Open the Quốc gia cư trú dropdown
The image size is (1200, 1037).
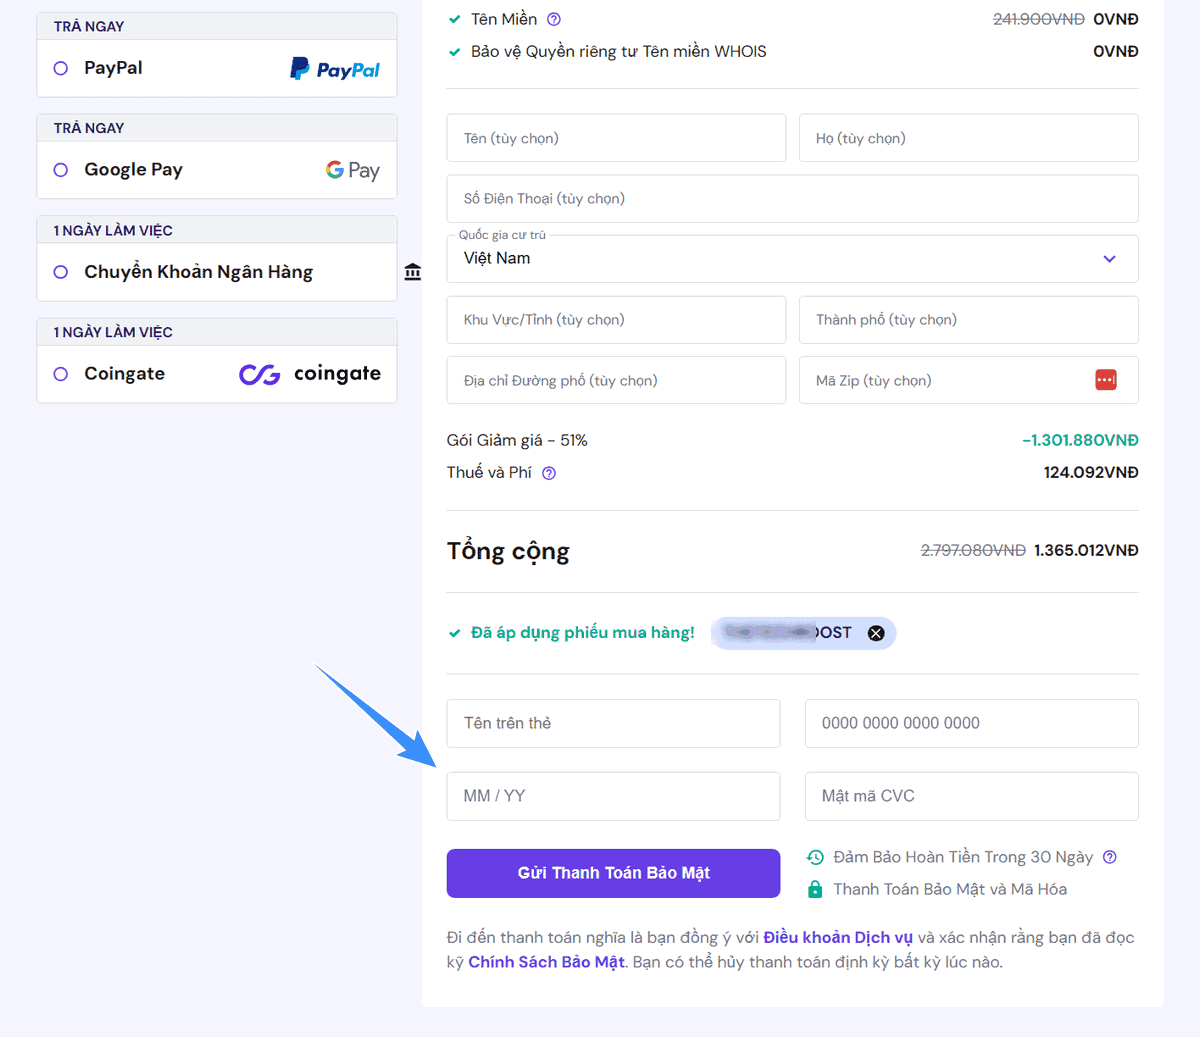point(792,259)
